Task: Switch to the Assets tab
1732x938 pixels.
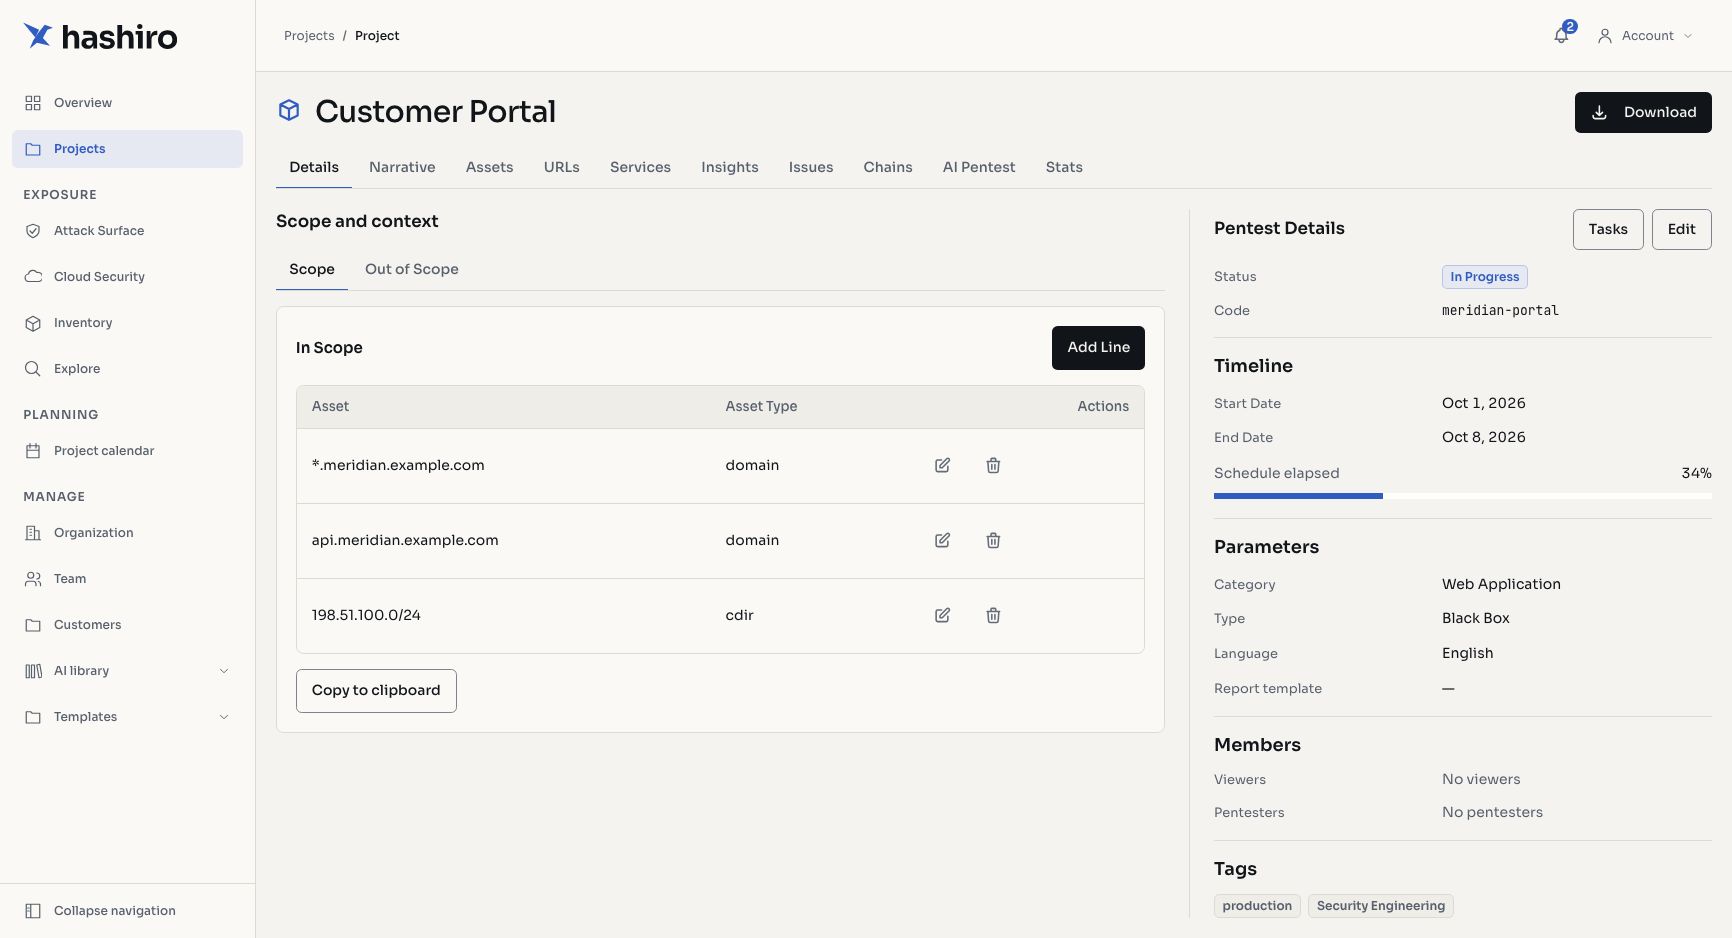Action: tap(489, 167)
